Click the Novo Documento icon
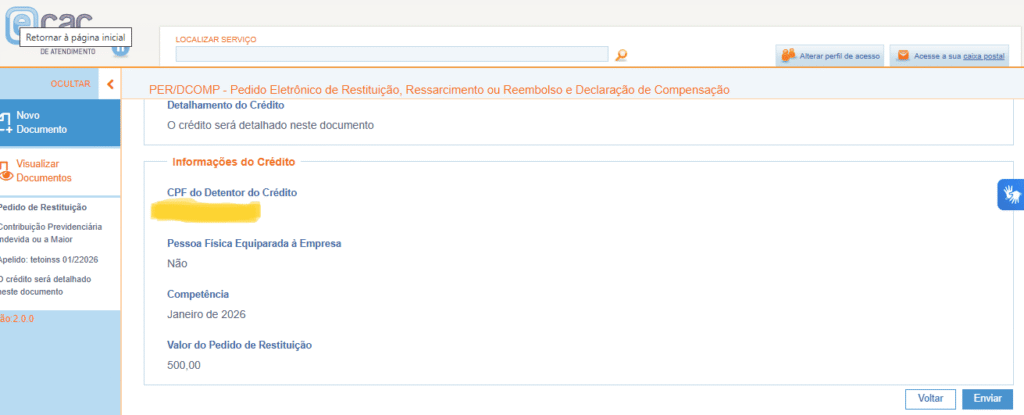Viewport: 1024px width, 415px height. click(x=5, y=122)
